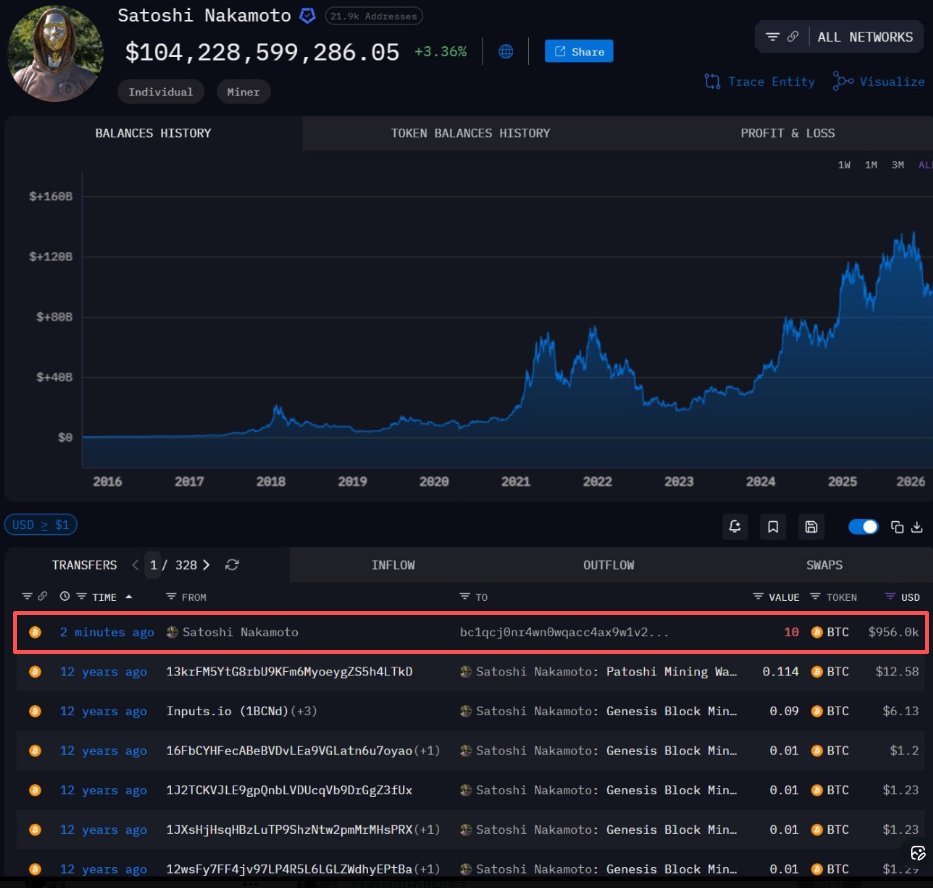Click the 'USD ≥ $1' filter pill
This screenshot has height=888, width=933.
40,525
